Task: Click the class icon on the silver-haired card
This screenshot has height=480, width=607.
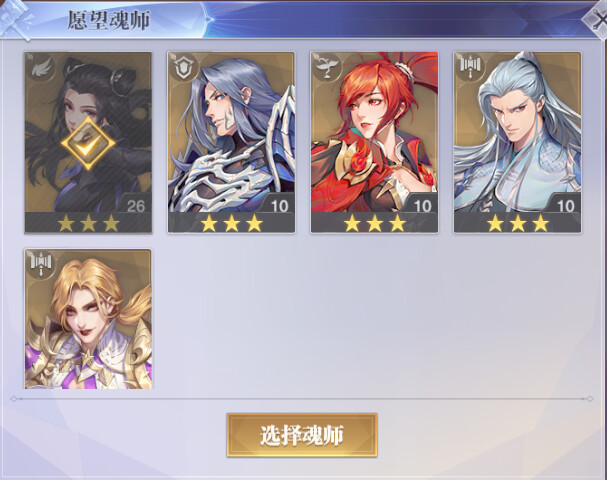Action: click(470, 69)
